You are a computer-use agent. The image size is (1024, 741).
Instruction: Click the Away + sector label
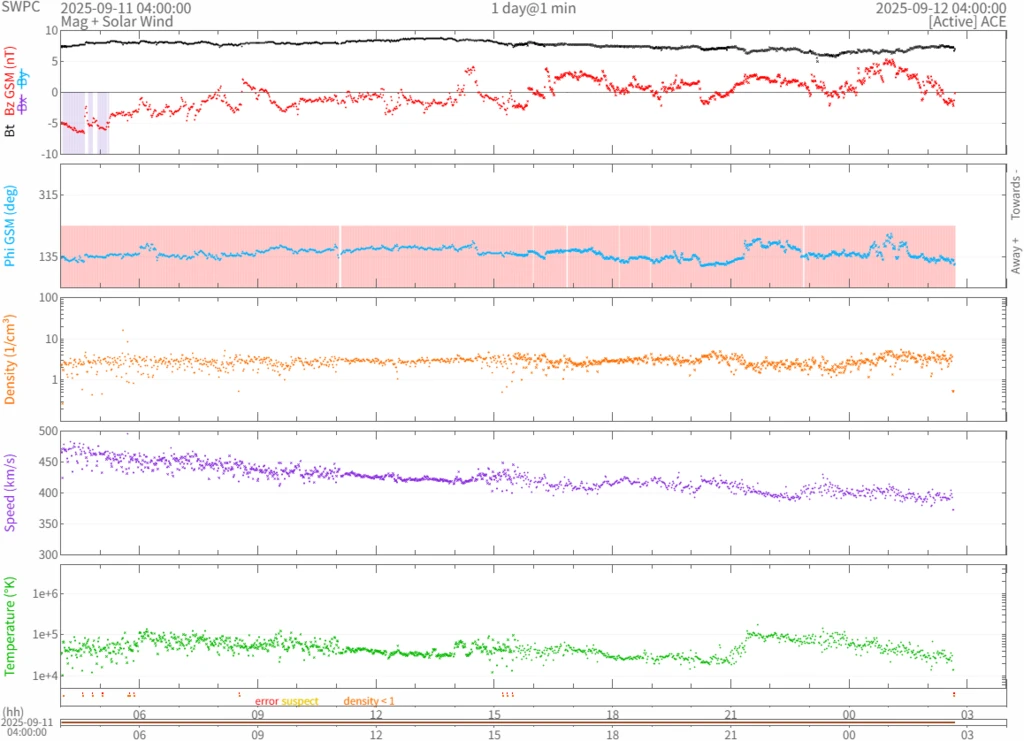pos(1015,256)
